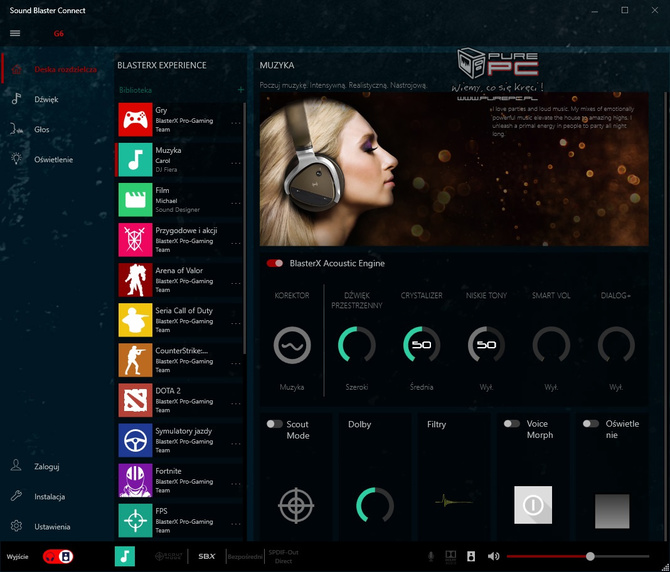Open Instalacja section

click(x=56, y=496)
